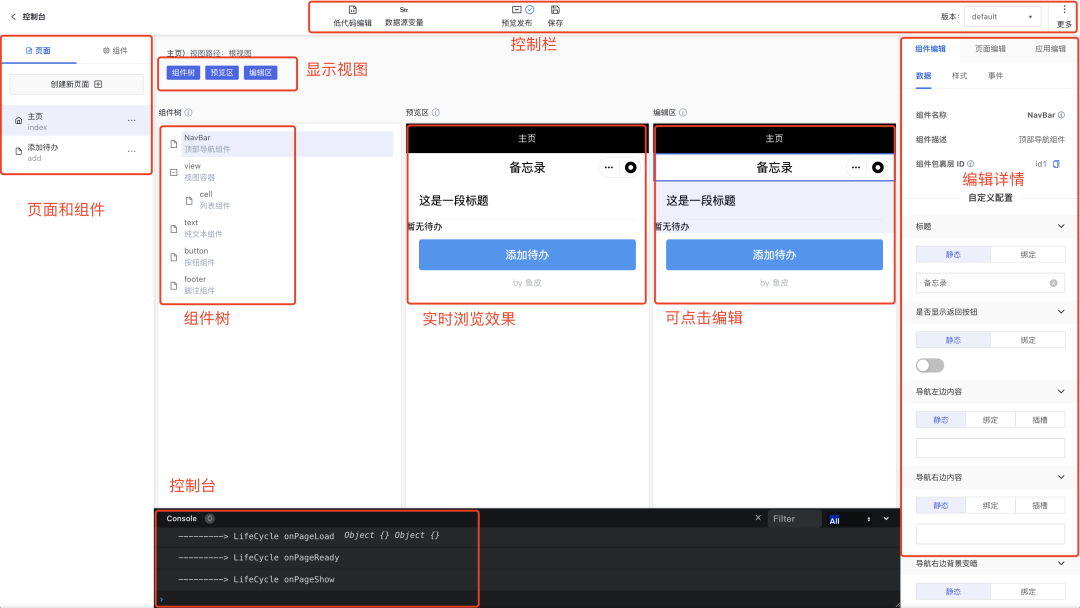1080x608 pixels.
Task: Open options for the 添加待办 page
Action: [131, 150]
